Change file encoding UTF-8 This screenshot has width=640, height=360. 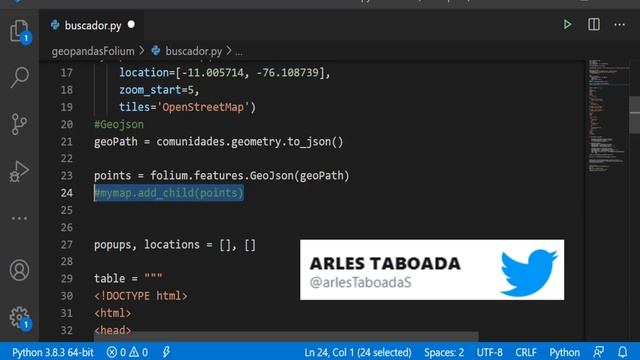(489, 352)
